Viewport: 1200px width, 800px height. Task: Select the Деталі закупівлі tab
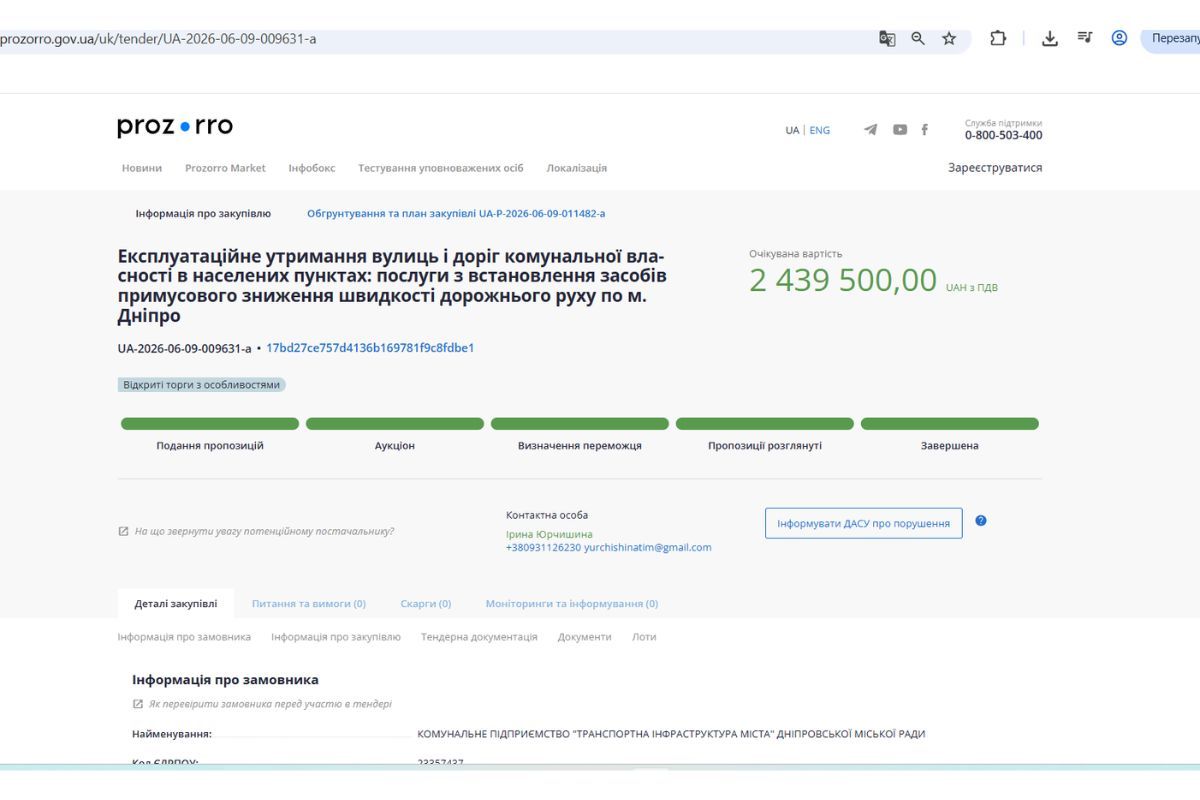pyautogui.click(x=176, y=604)
